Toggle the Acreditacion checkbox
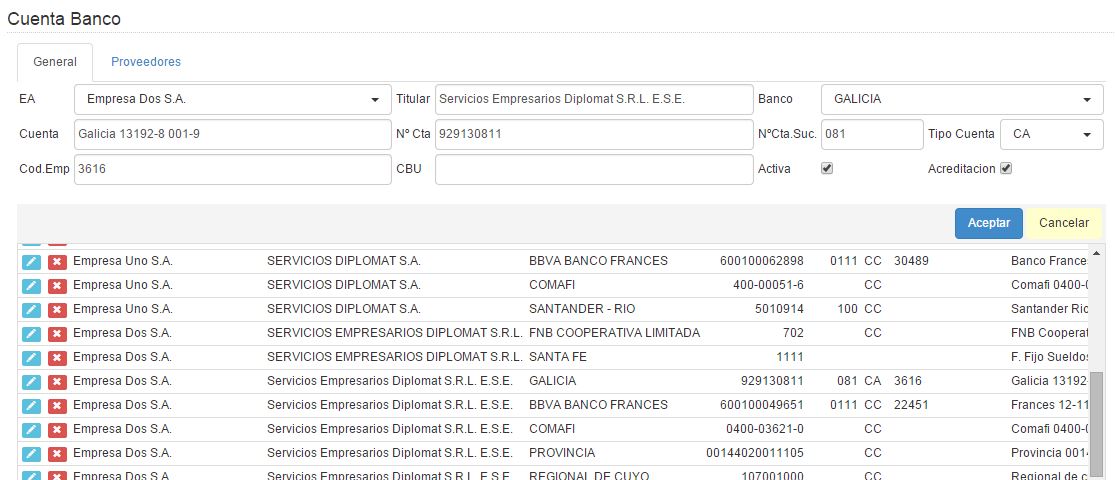Viewport: 1115px width, 480px height. click(x=1006, y=168)
